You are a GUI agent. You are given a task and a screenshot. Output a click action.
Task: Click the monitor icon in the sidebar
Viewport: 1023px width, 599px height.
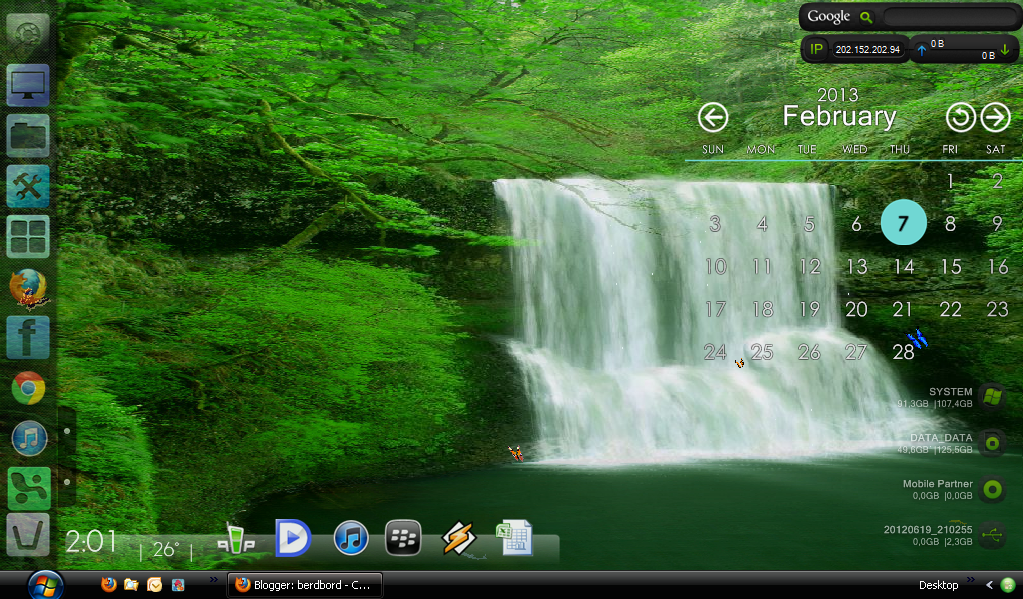pos(28,87)
